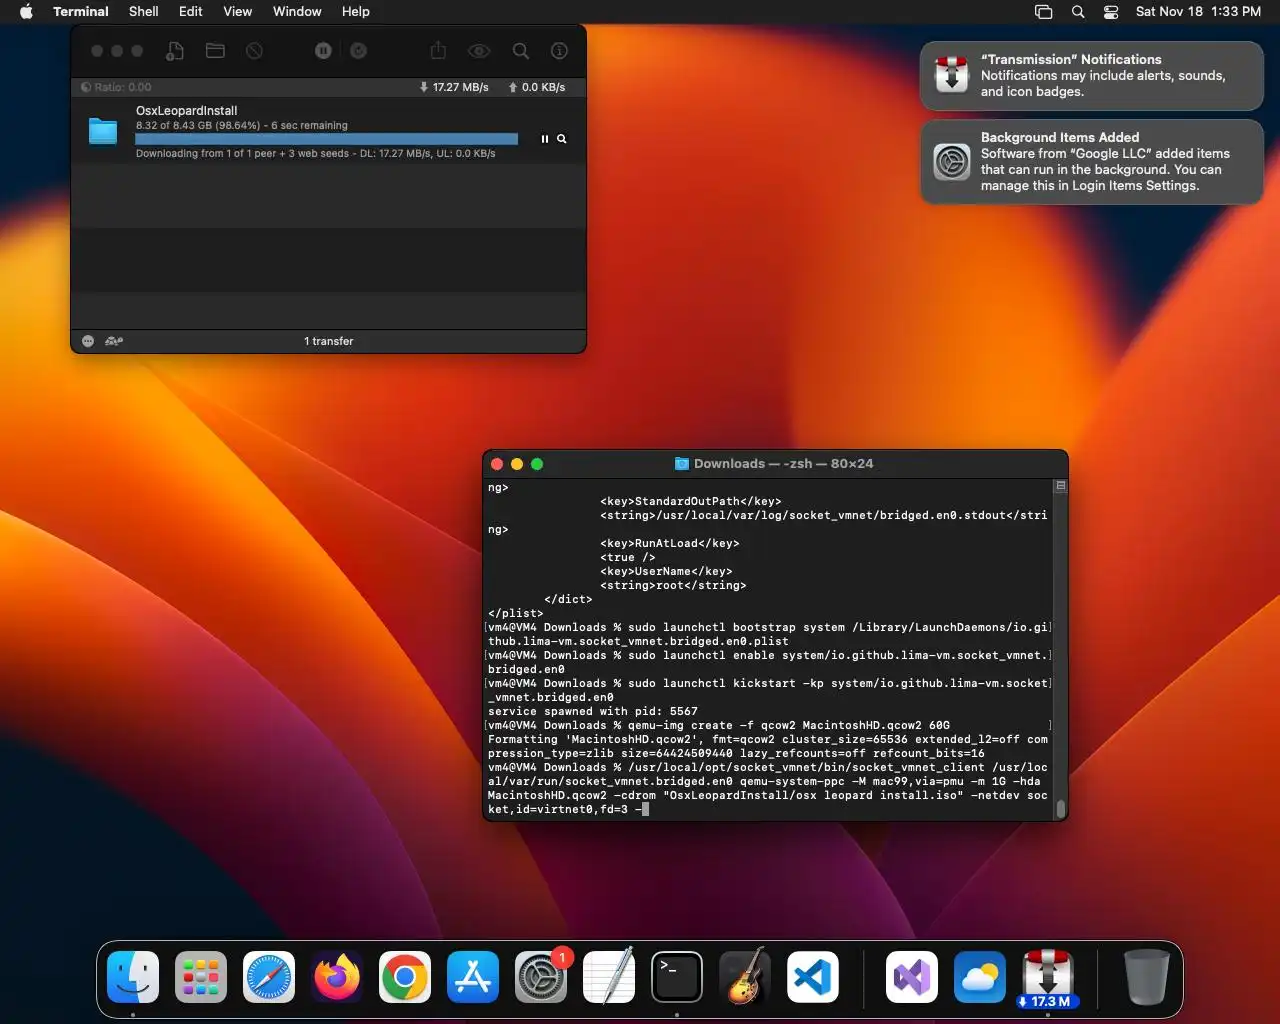This screenshot has height=1024, width=1280.
Task: Open Trash from the Dock
Action: 1146,977
